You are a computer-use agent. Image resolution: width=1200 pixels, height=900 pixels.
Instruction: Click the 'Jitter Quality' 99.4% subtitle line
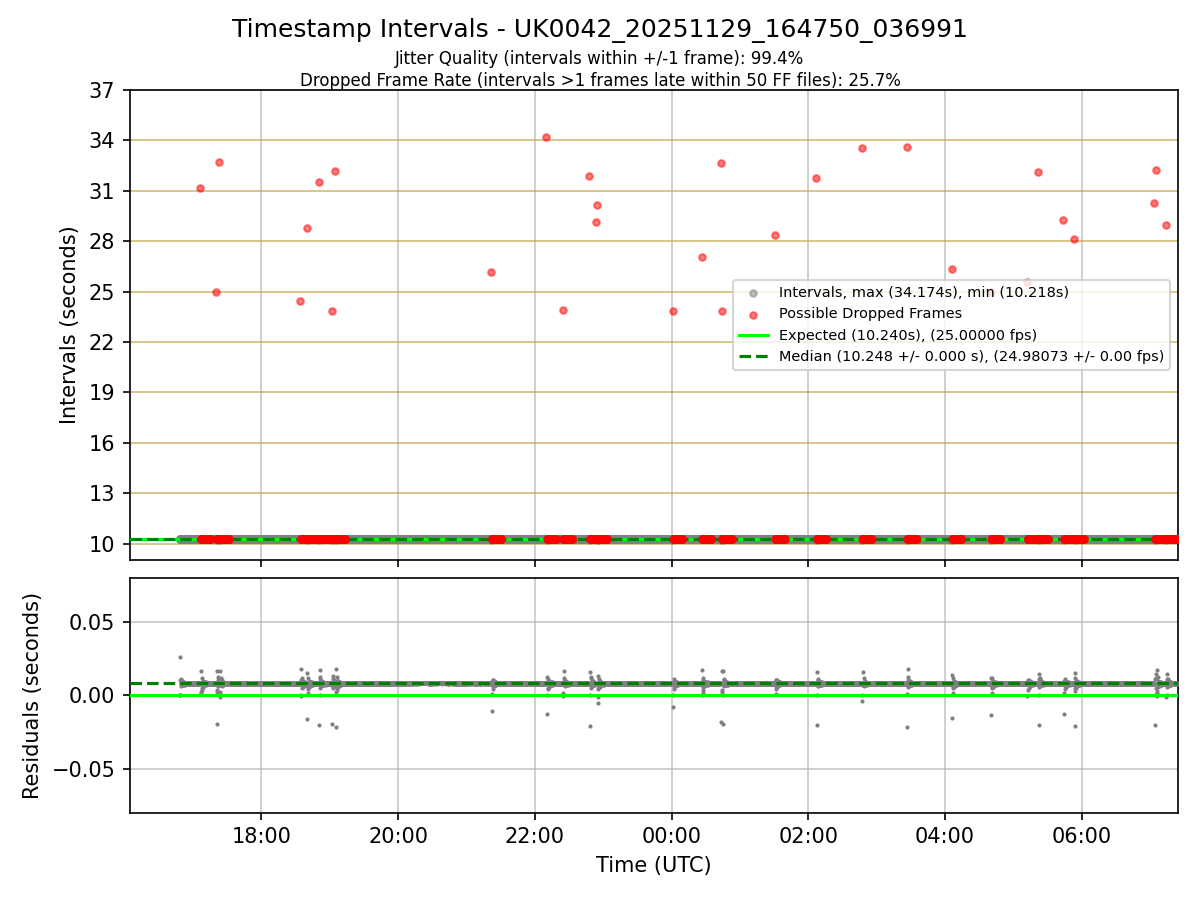[x=599, y=58]
